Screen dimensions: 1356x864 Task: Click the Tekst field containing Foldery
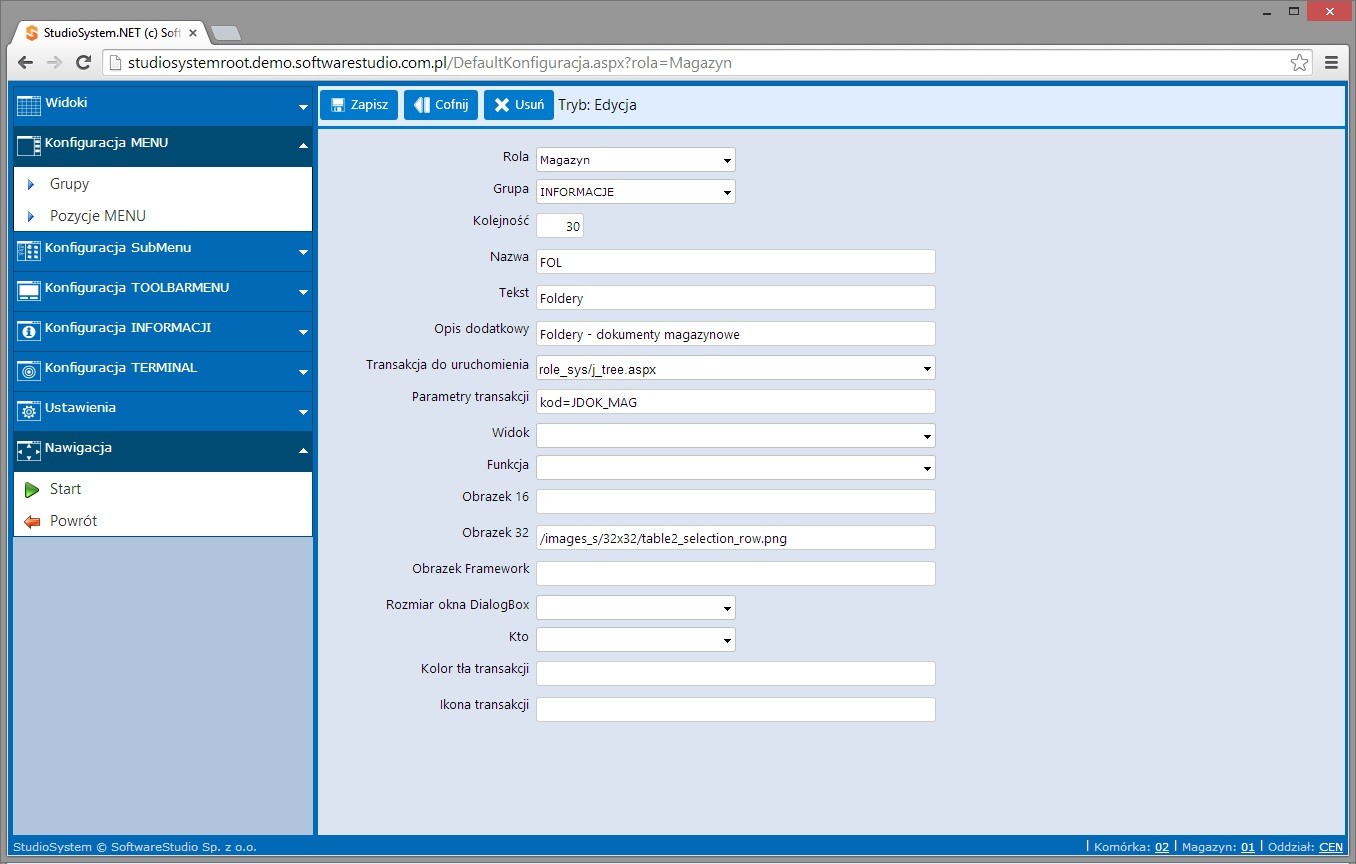[736, 298]
